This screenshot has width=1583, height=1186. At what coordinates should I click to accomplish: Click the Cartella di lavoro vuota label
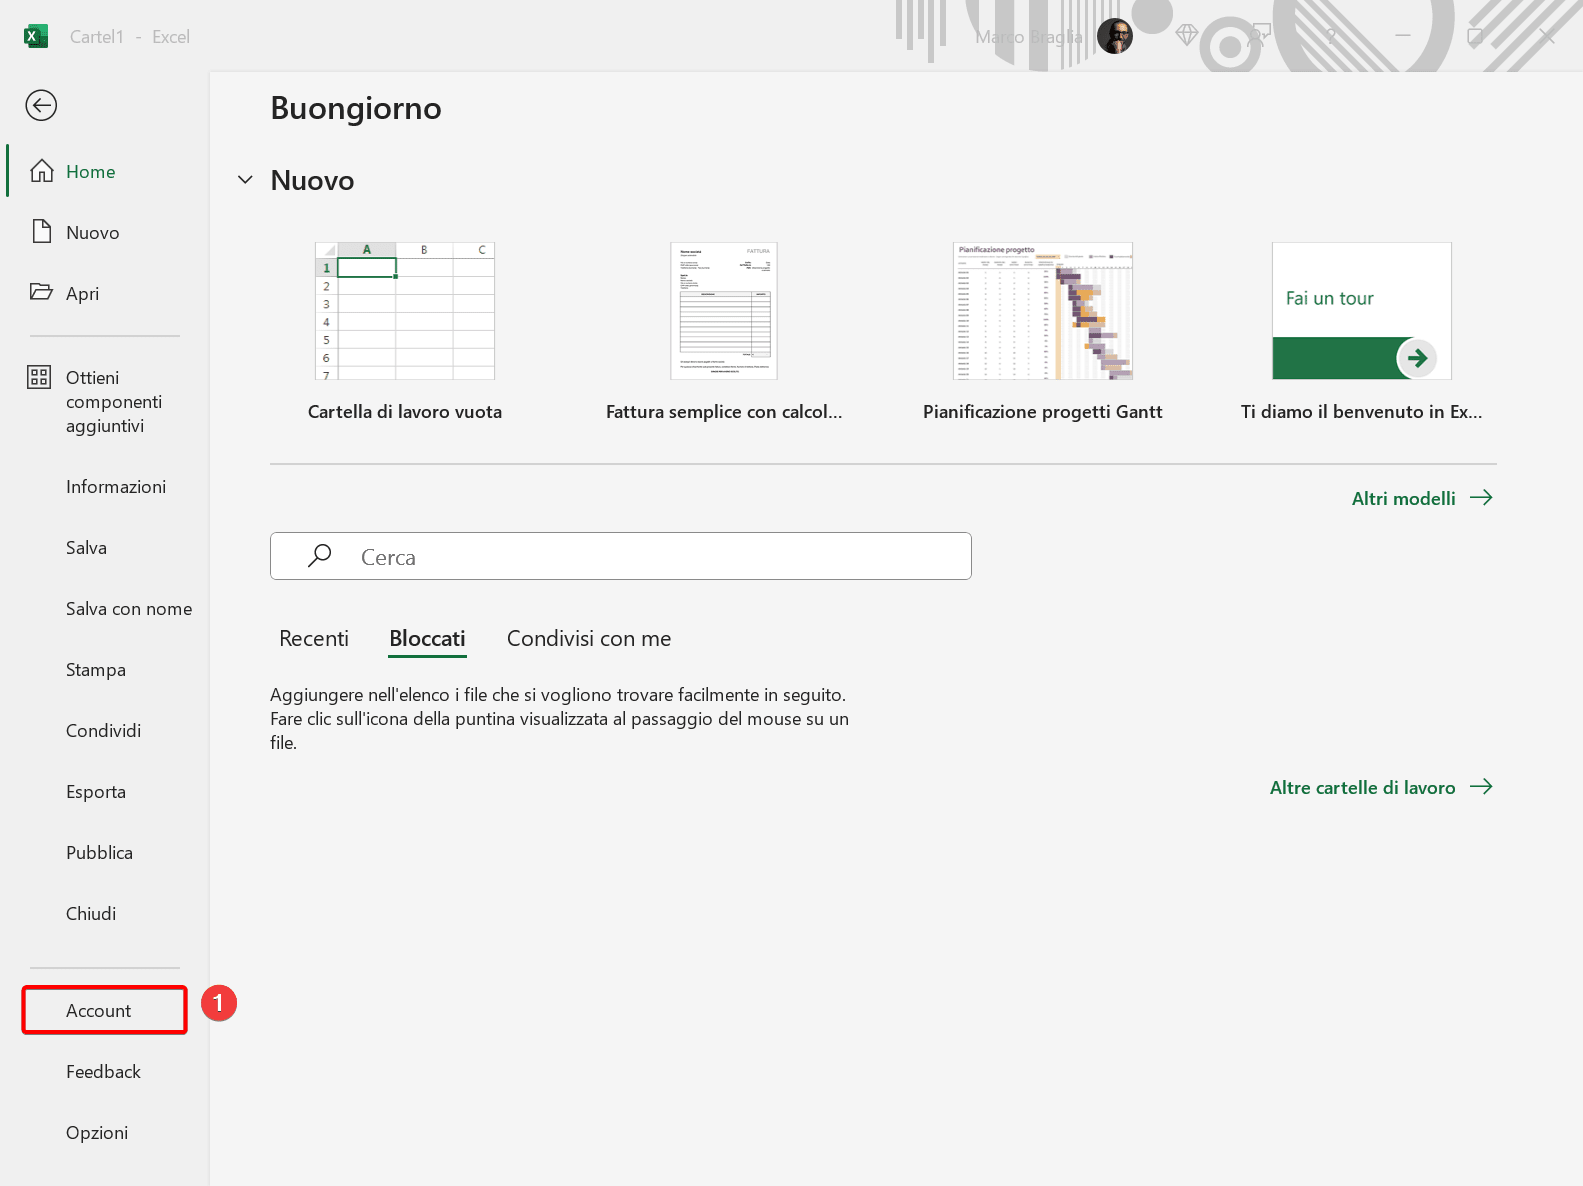405,412
